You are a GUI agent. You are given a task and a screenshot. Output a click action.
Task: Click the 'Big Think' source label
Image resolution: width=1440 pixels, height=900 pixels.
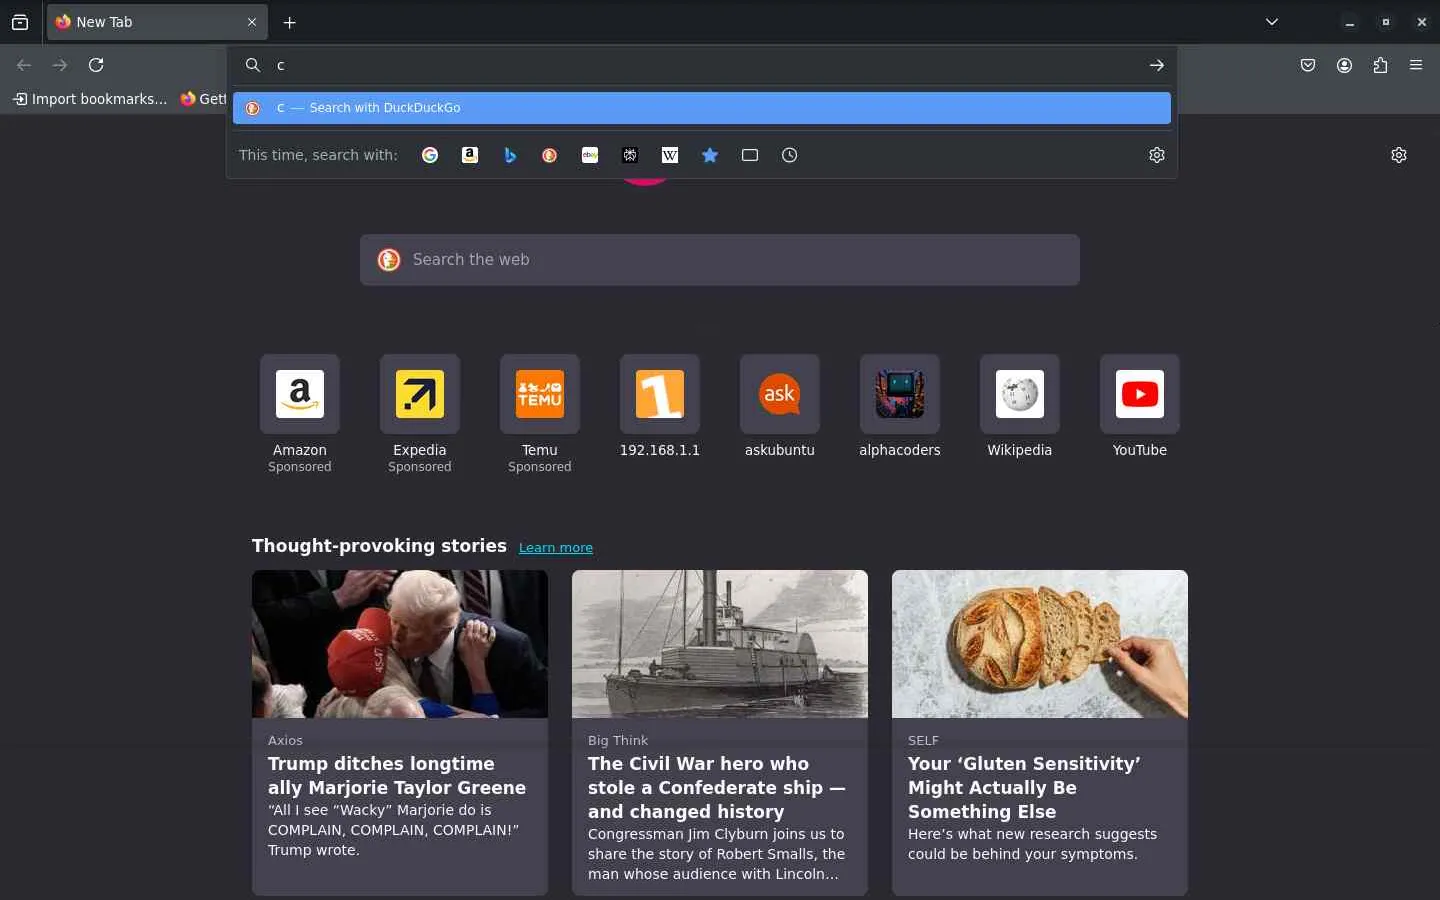tap(618, 741)
